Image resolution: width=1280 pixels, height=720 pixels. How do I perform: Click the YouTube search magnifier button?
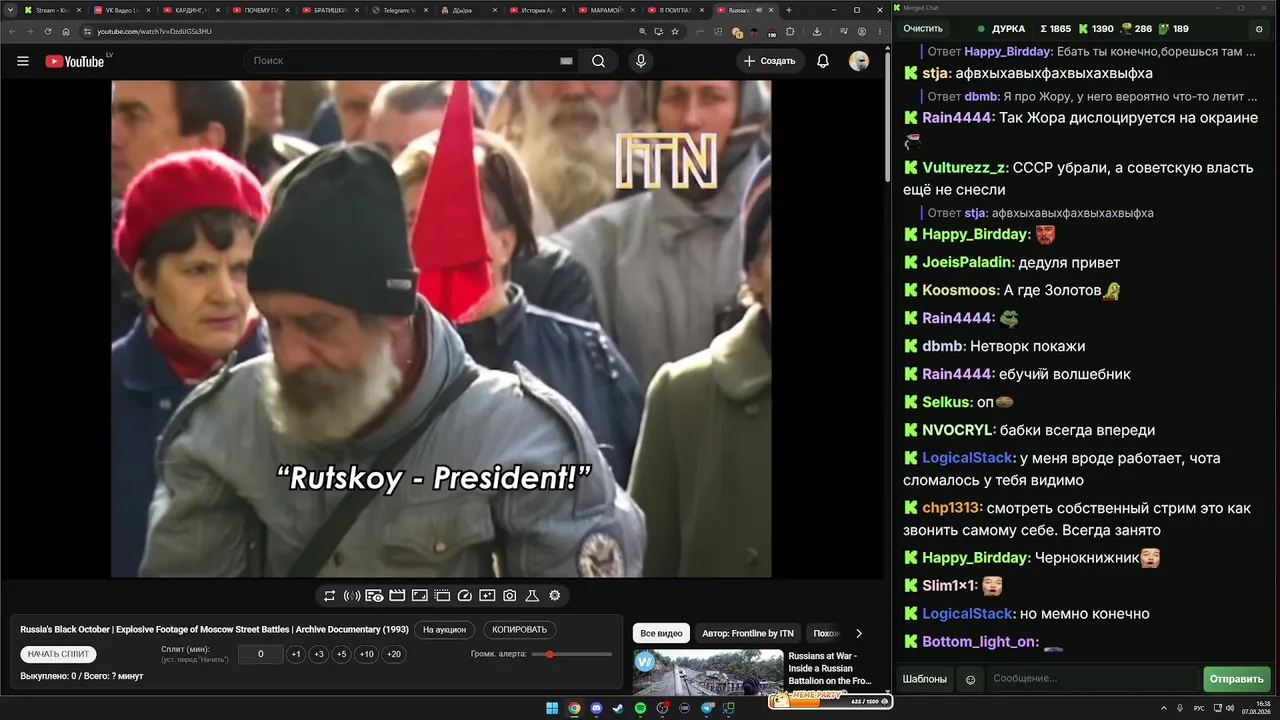[598, 61]
